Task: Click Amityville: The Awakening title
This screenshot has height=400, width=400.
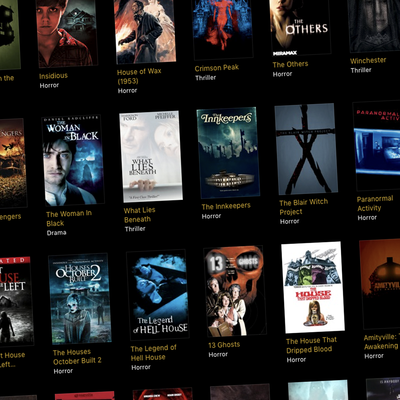Action: pos(382,342)
